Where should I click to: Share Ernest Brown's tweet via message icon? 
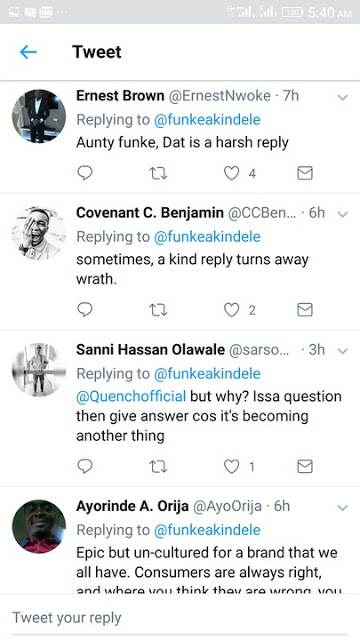pyautogui.click(x=304, y=173)
